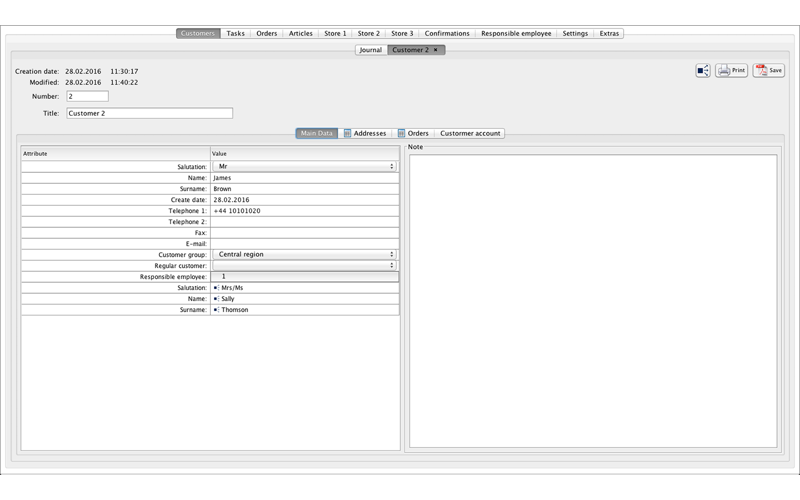The width and height of the screenshot is (800, 500).
Task: Open the Addresses tab
Action: pyautogui.click(x=365, y=133)
